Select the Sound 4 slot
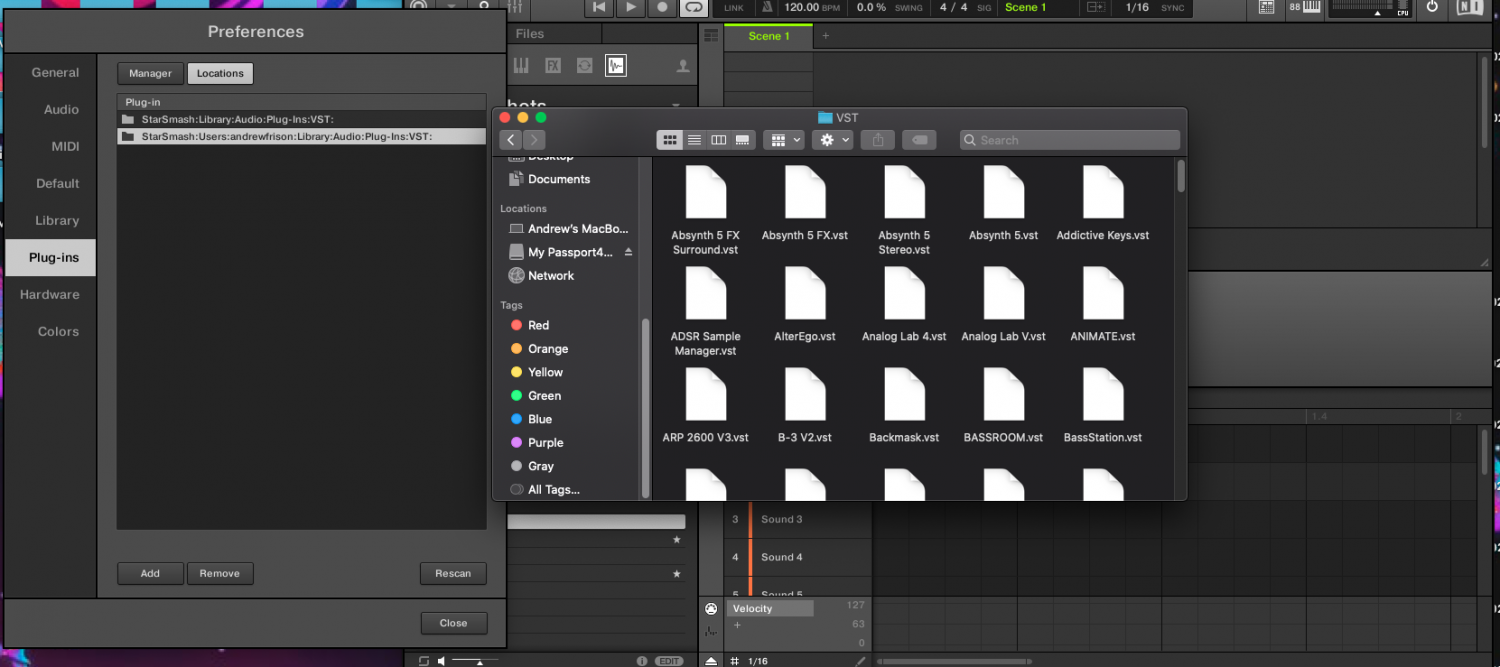1500x667 pixels. [782, 557]
